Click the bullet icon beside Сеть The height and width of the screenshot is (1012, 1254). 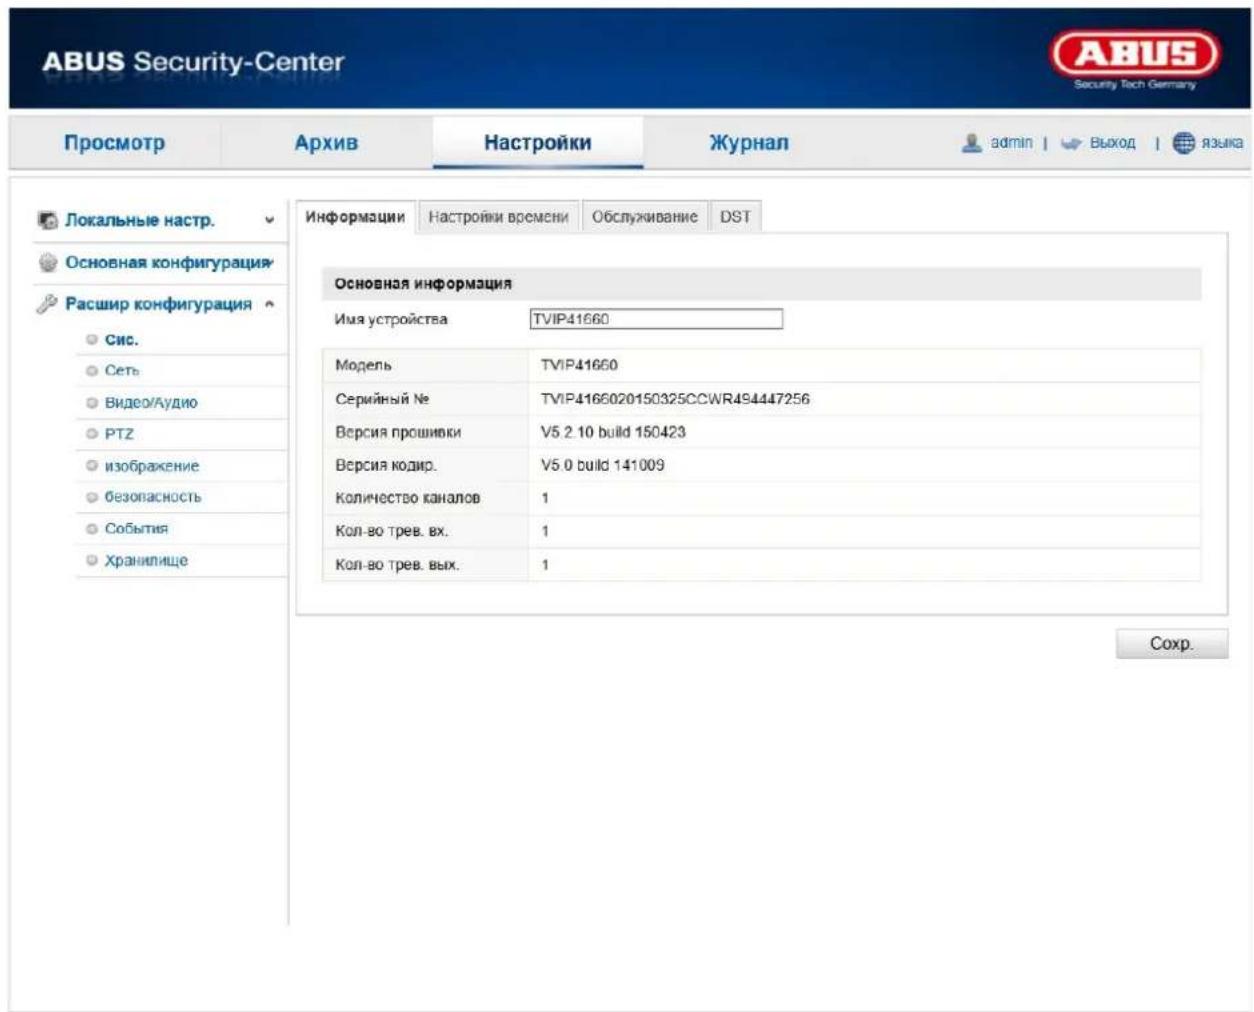92,371
